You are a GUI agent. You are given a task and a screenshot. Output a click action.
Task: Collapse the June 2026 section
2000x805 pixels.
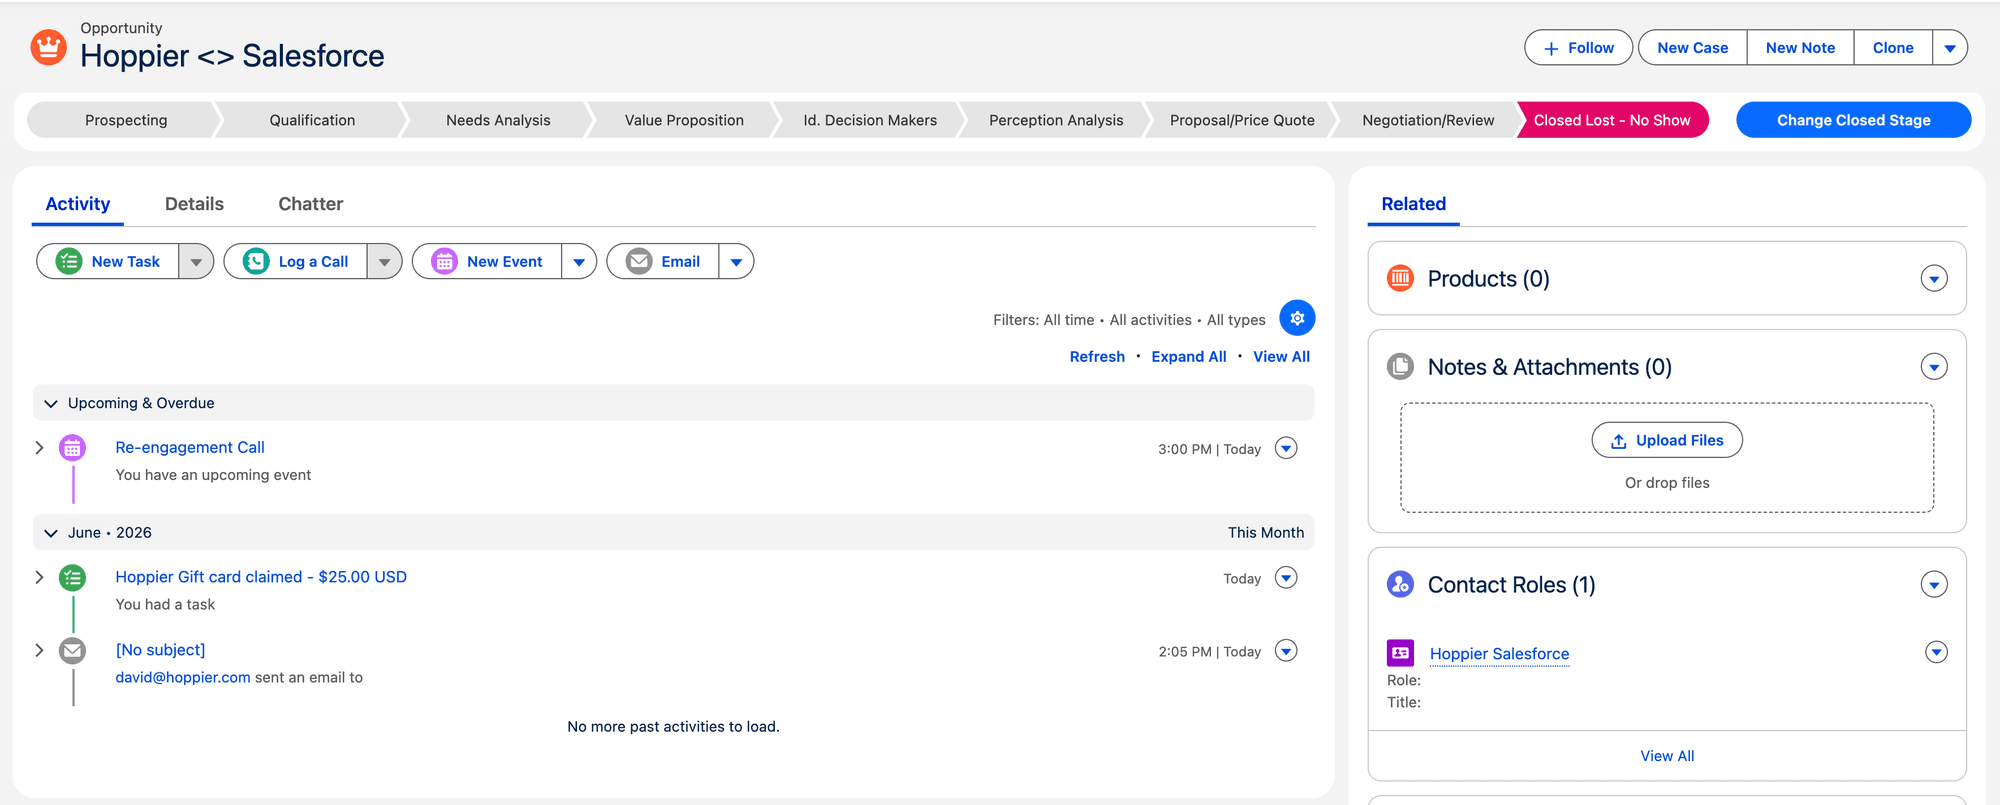click(51, 533)
